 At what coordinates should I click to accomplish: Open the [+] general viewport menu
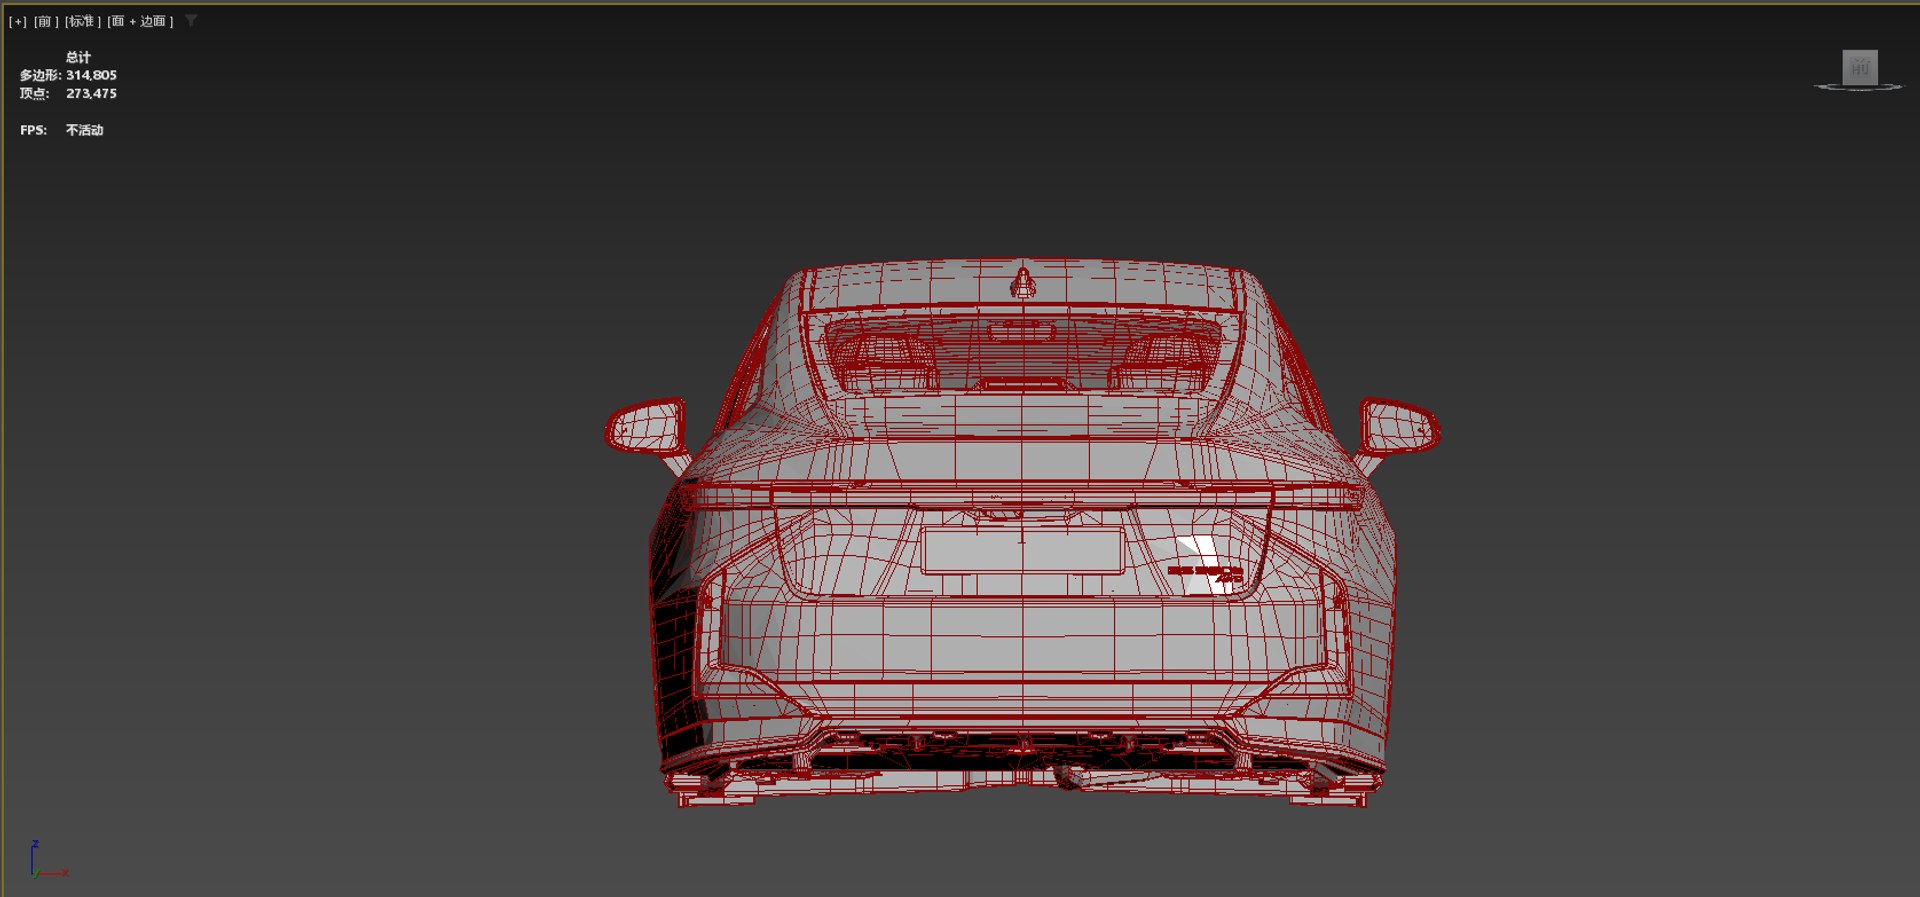(18, 21)
